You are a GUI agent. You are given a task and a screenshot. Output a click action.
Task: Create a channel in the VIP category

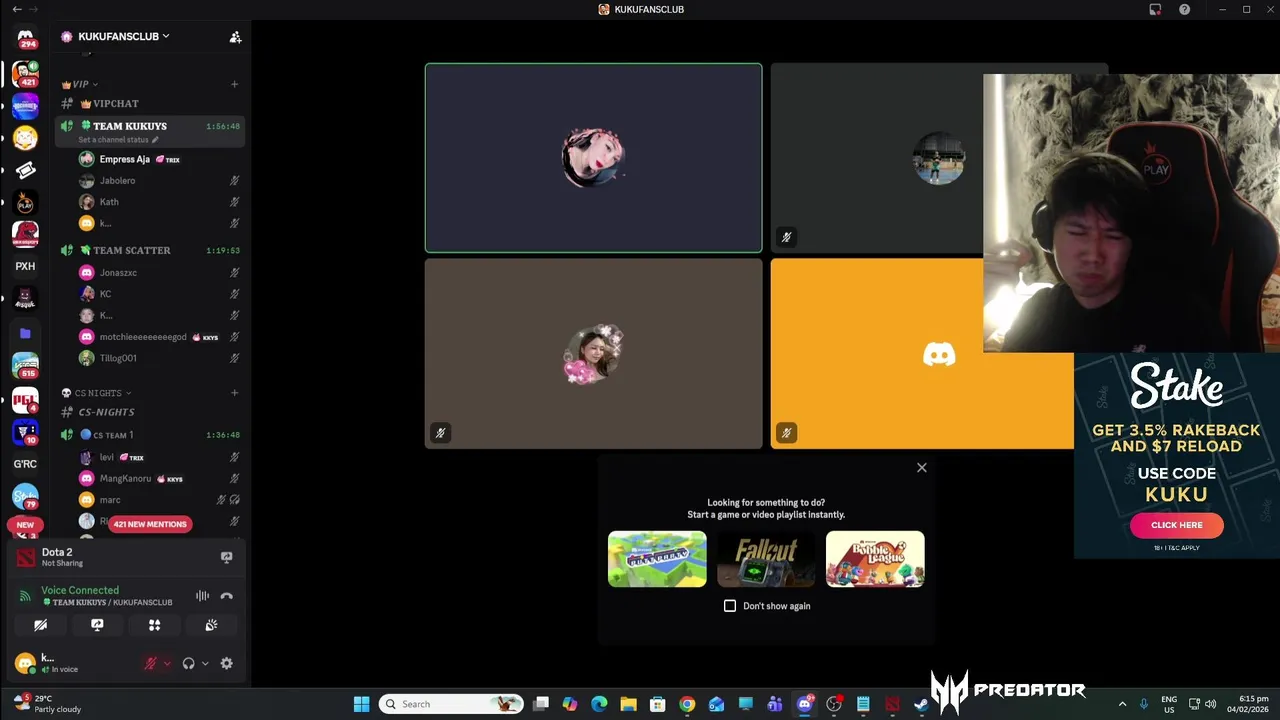point(234,84)
